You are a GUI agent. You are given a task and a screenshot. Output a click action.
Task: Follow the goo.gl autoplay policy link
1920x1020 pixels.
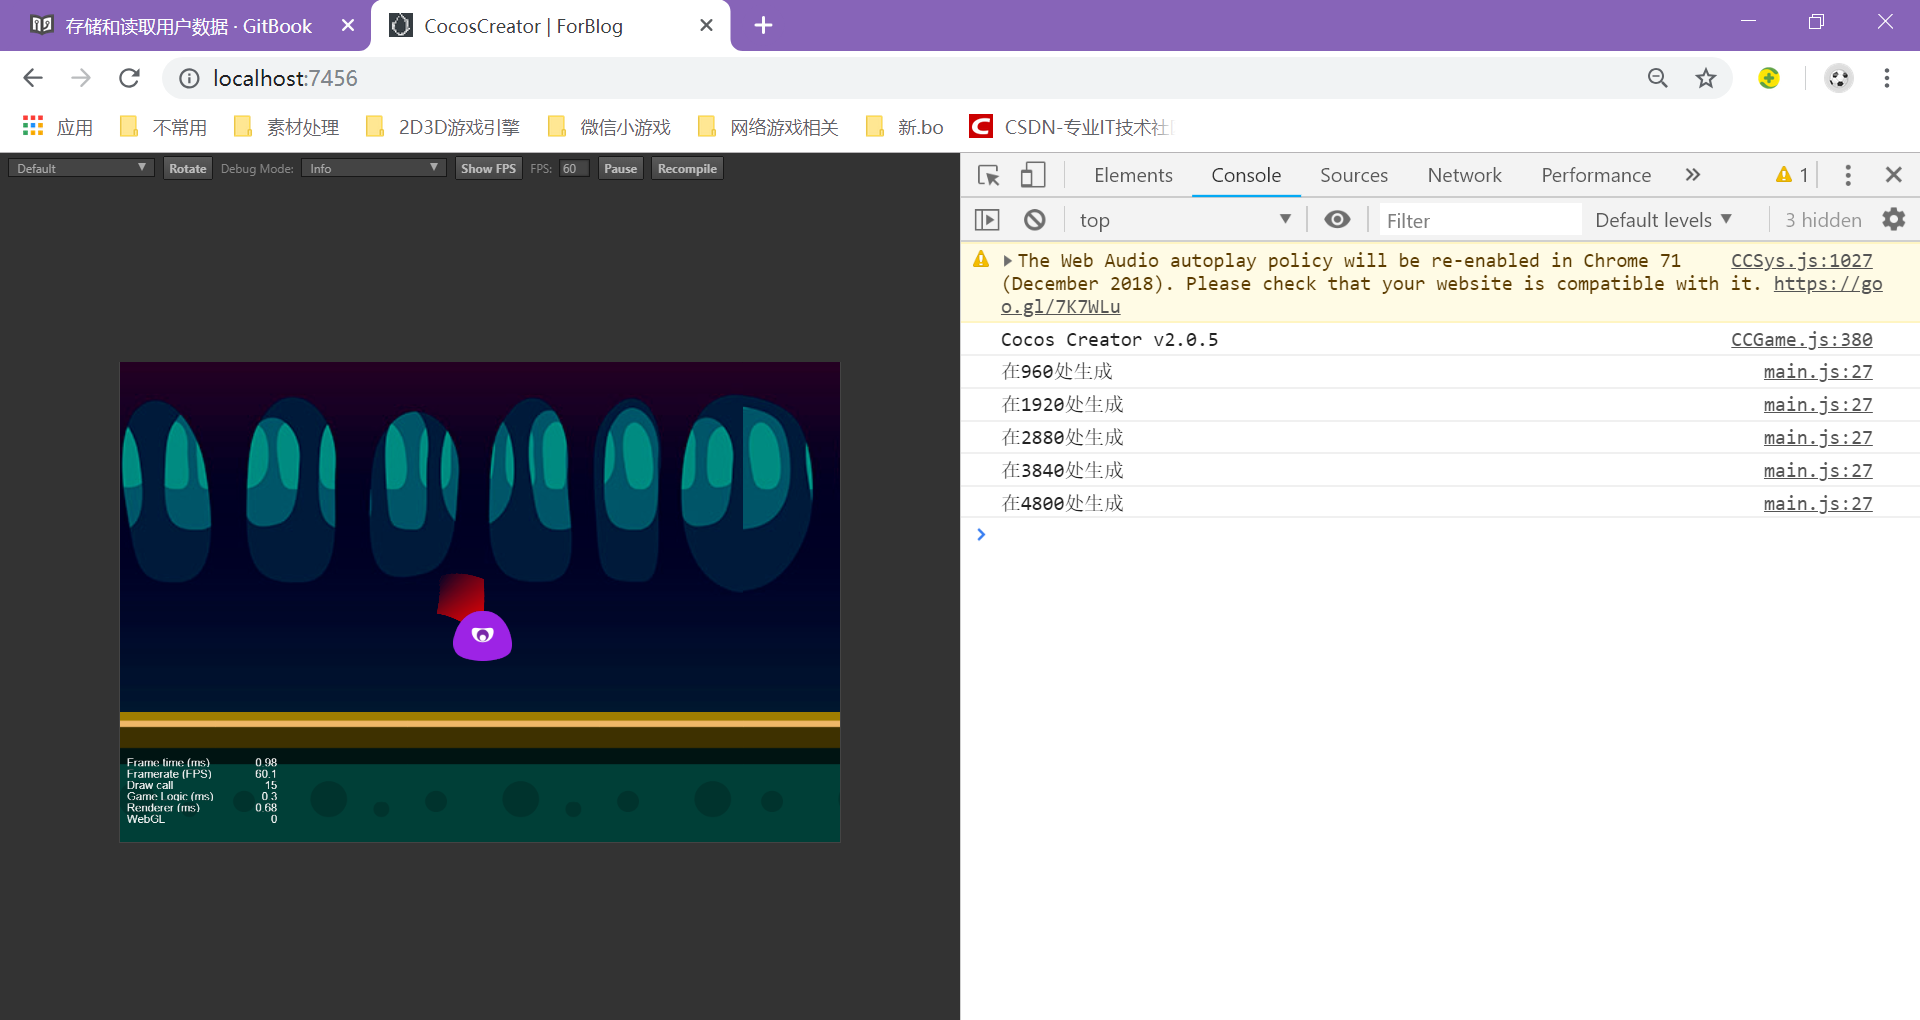tap(1828, 284)
